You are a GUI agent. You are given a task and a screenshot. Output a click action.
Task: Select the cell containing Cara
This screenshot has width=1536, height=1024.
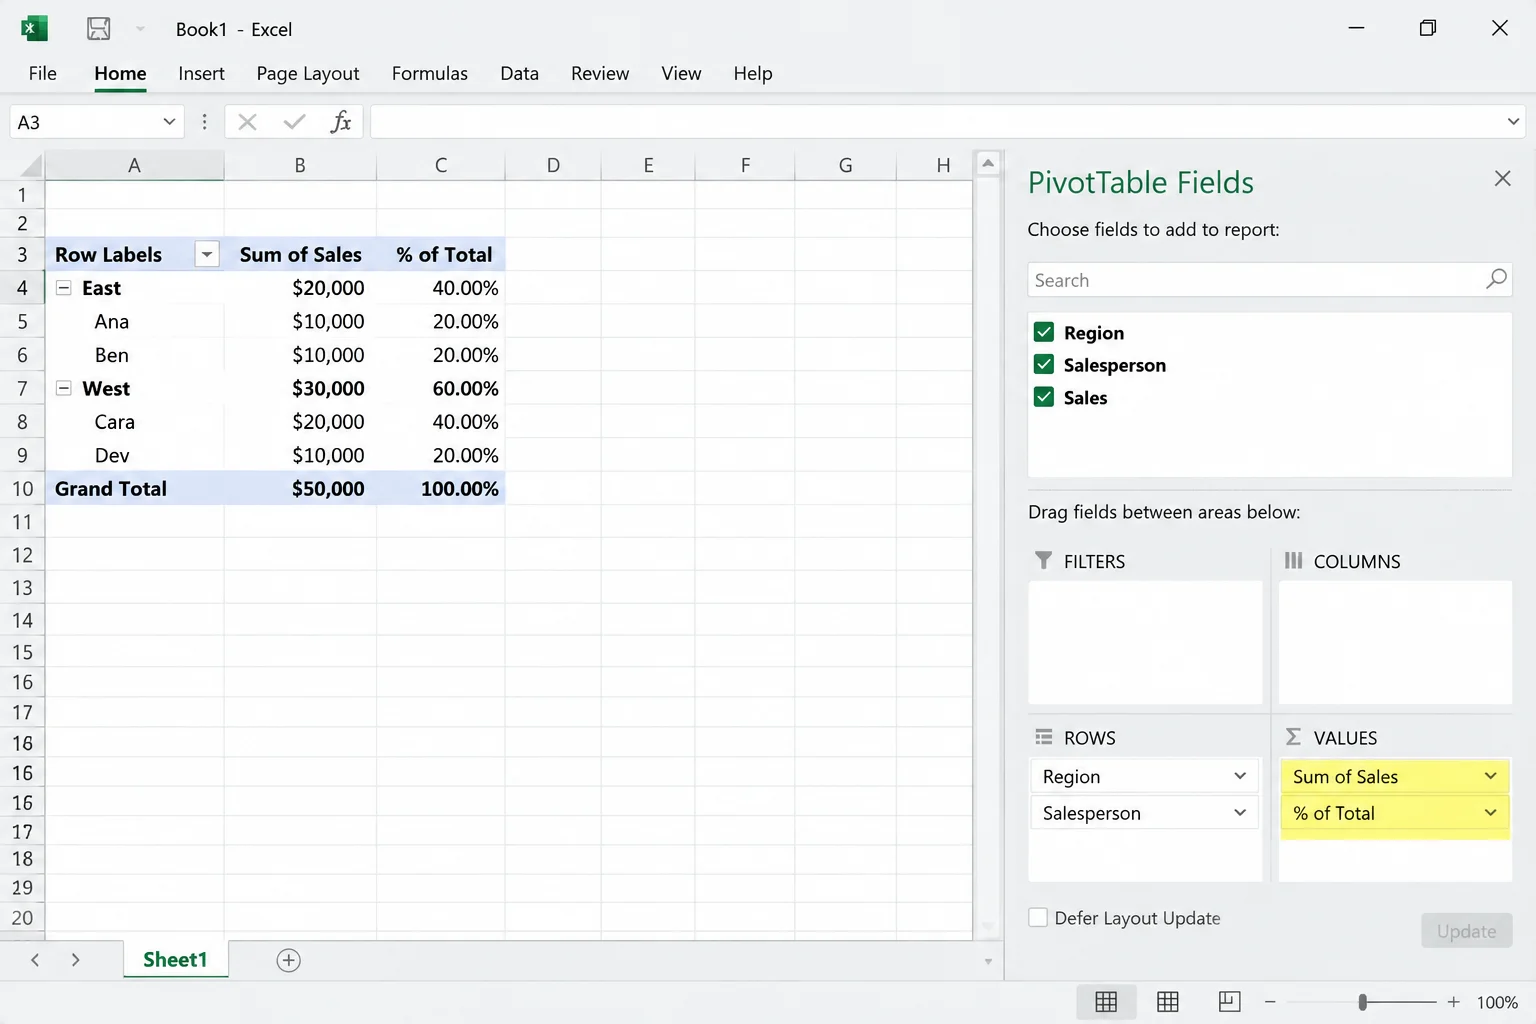coord(134,422)
